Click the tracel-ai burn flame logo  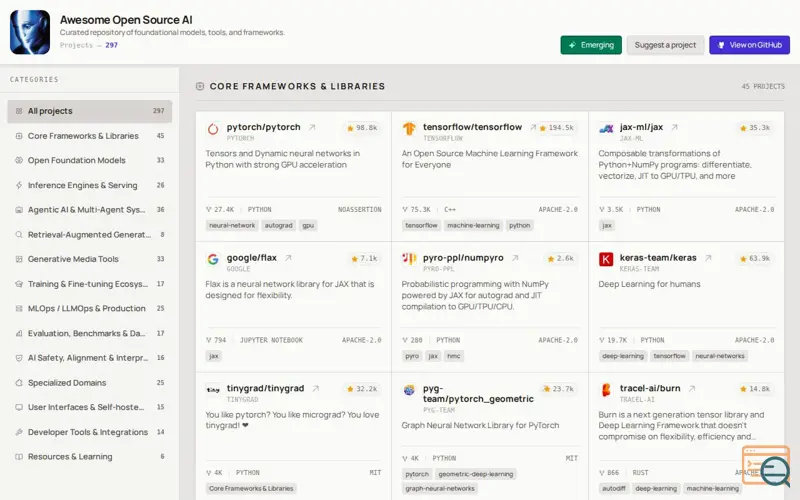[606, 390]
